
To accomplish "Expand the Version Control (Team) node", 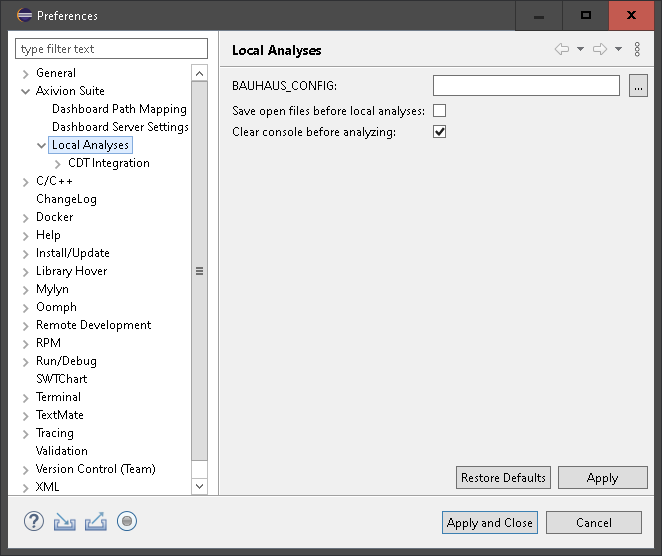I will click(x=26, y=470).
